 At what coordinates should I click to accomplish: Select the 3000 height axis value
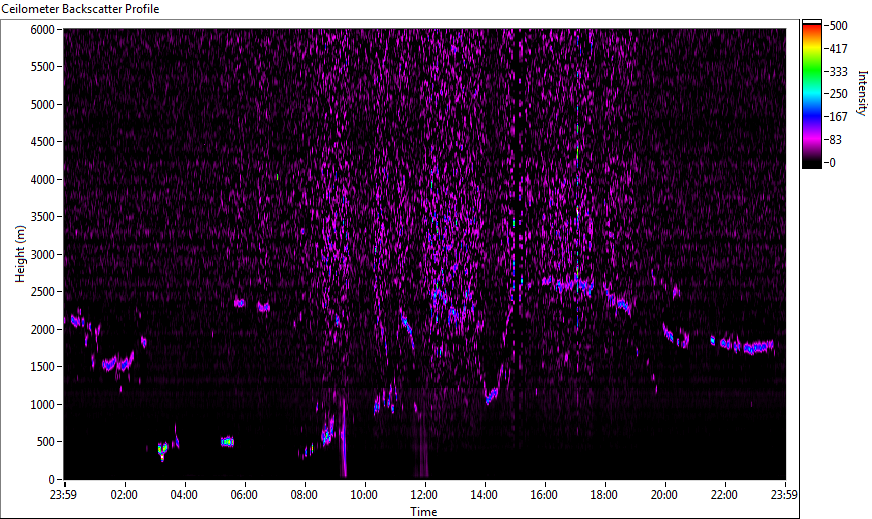pyautogui.click(x=42, y=255)
